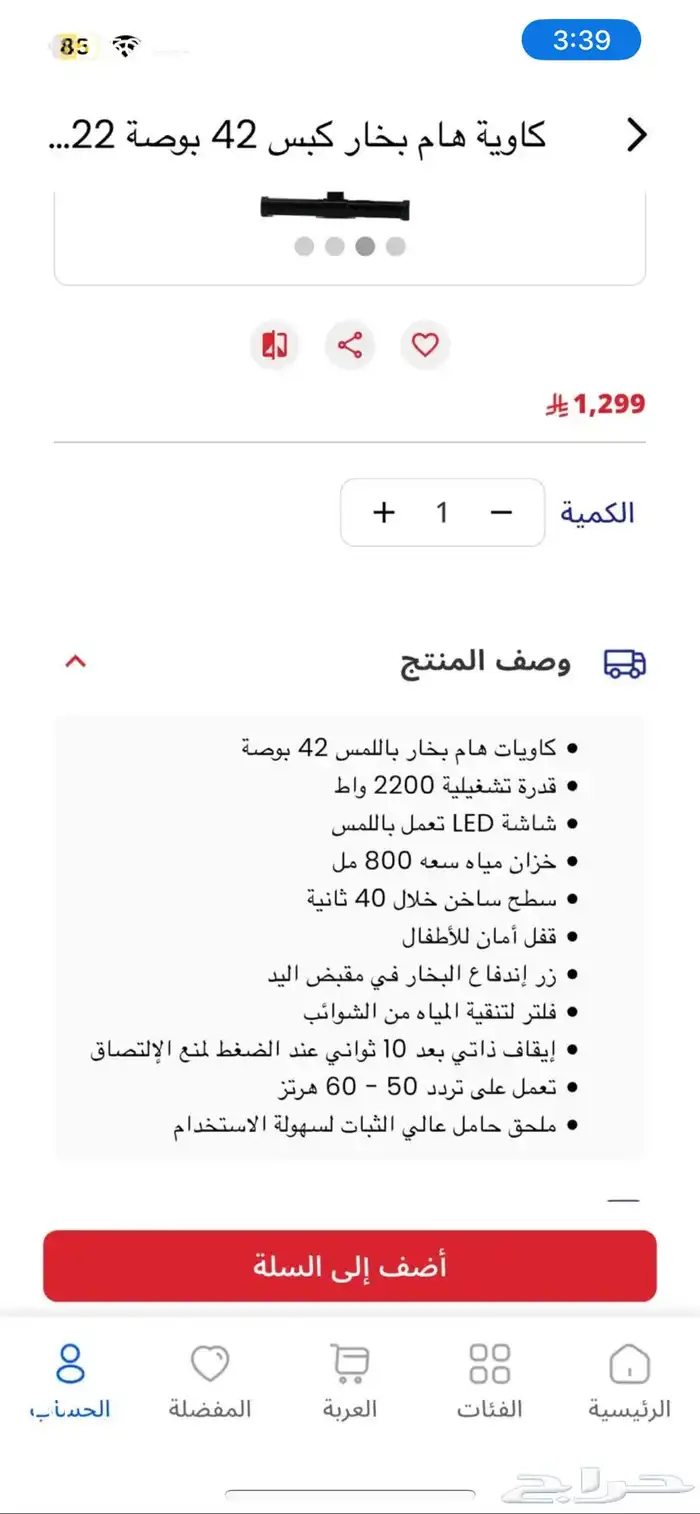The height and width of the screenshot is (1514, 700).
Task: Tap the 3:39 clock pill
Action: point(581,40)
